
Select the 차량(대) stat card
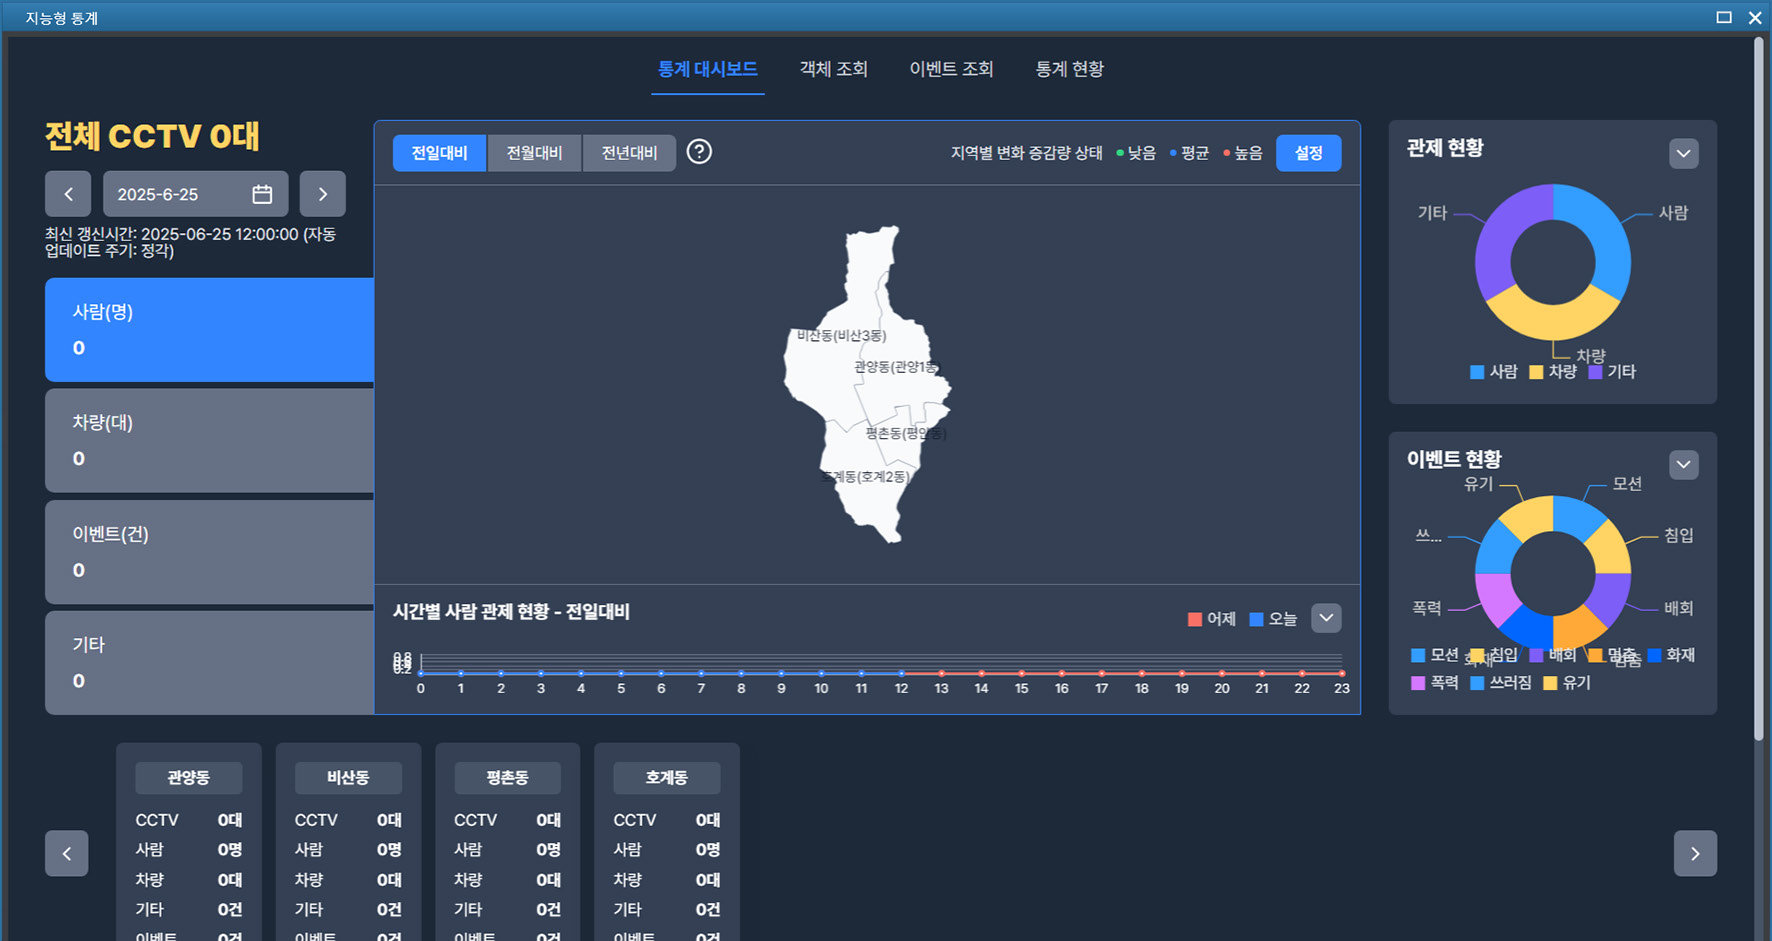(209, 440)
